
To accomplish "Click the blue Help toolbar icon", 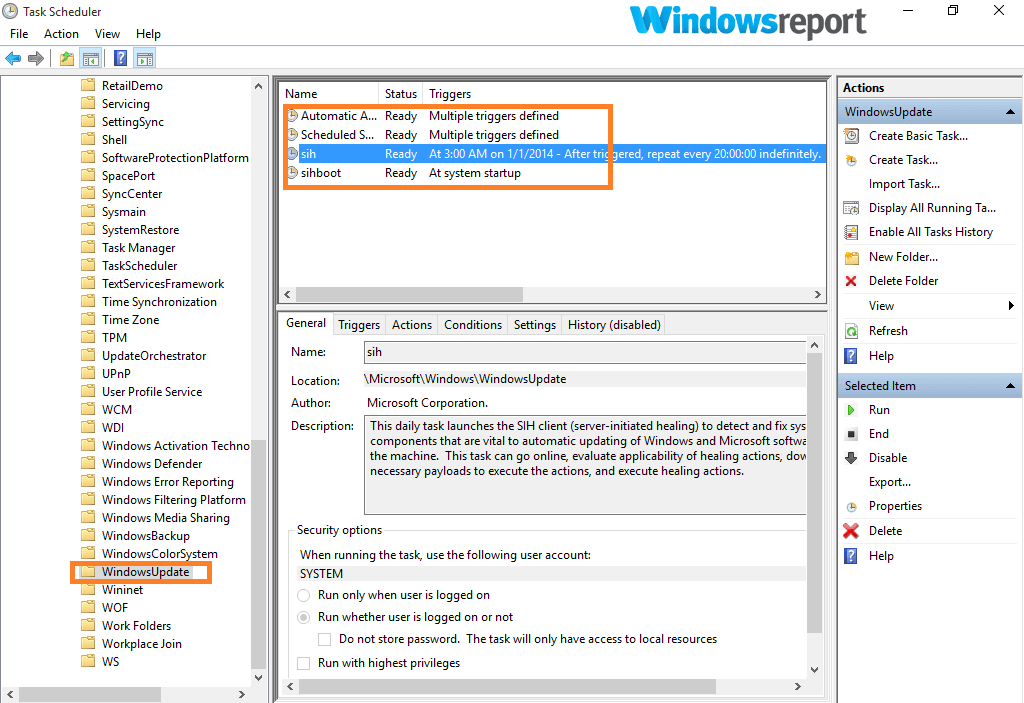I will 120,59.
